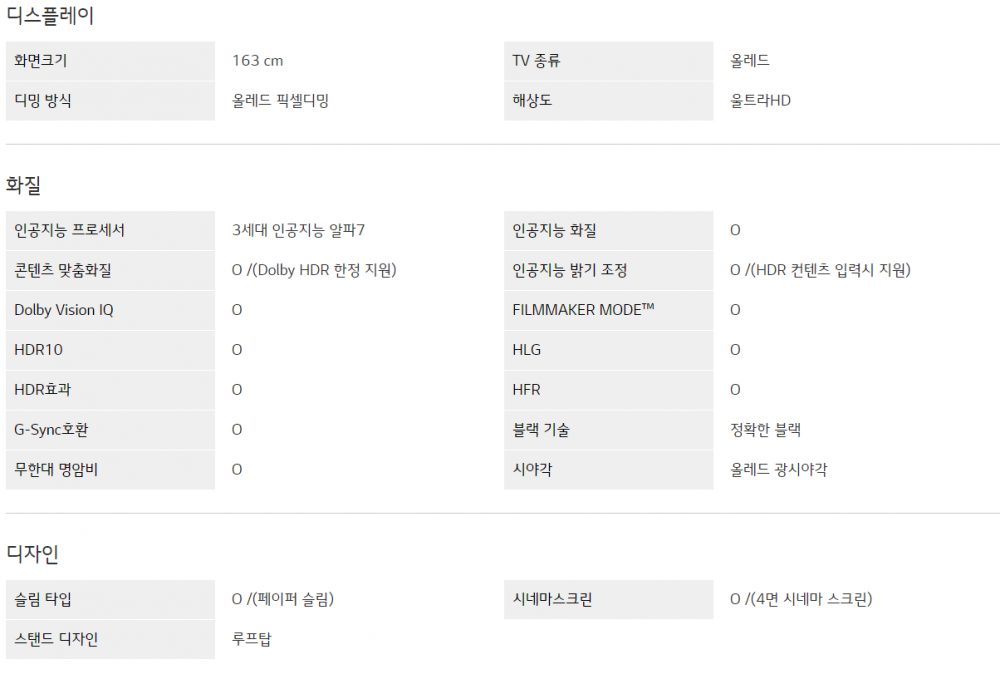Image resolution: width=1000 pixels, height=679 pixels.
Task: Click the 디스플레이 section heading
Action: pyautogui.click(x=50, y=15)
